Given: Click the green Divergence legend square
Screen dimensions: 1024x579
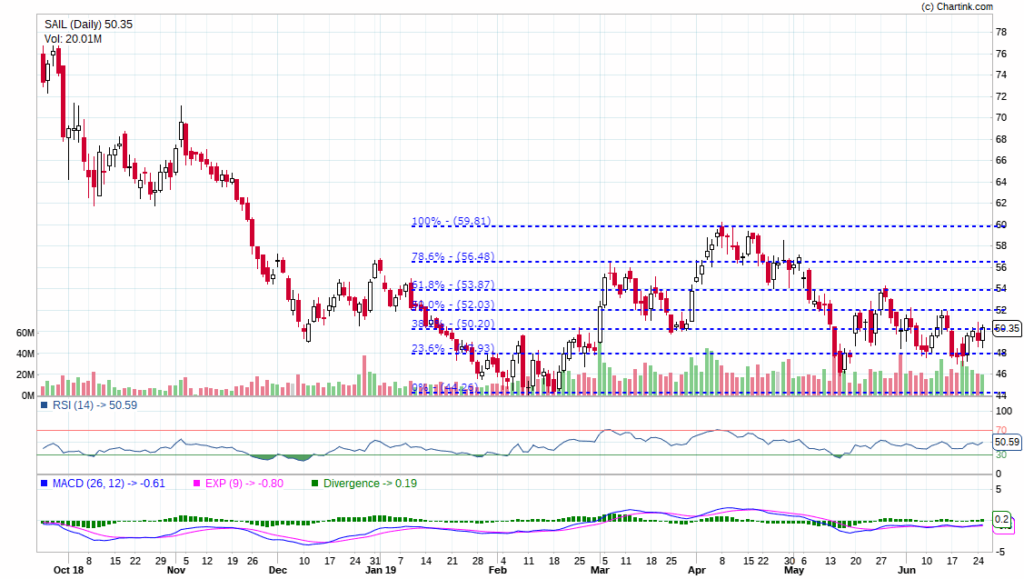Looking at the screenshot, I should [x=315, y=484].
